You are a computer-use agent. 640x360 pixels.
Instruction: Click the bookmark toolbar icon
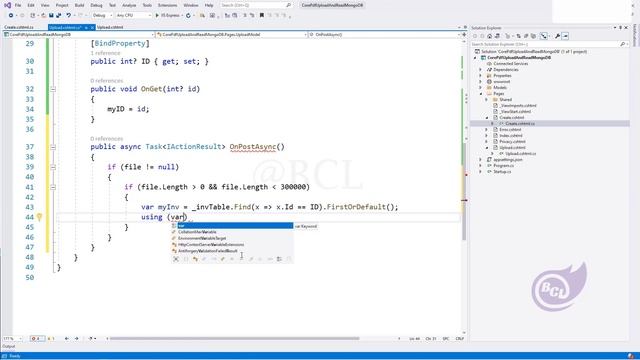click(x=262, y=15)
